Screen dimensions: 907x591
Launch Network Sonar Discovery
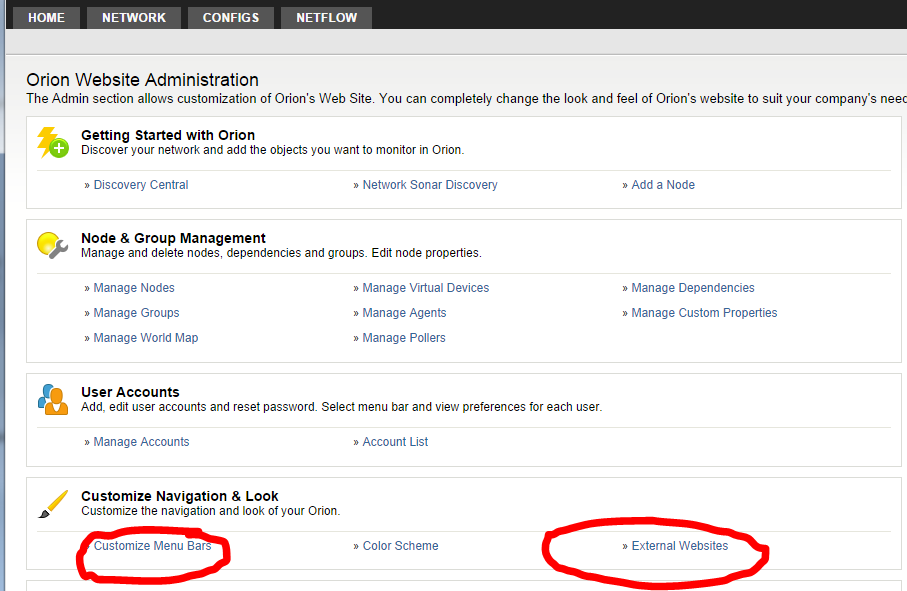(x=430, y=184)
